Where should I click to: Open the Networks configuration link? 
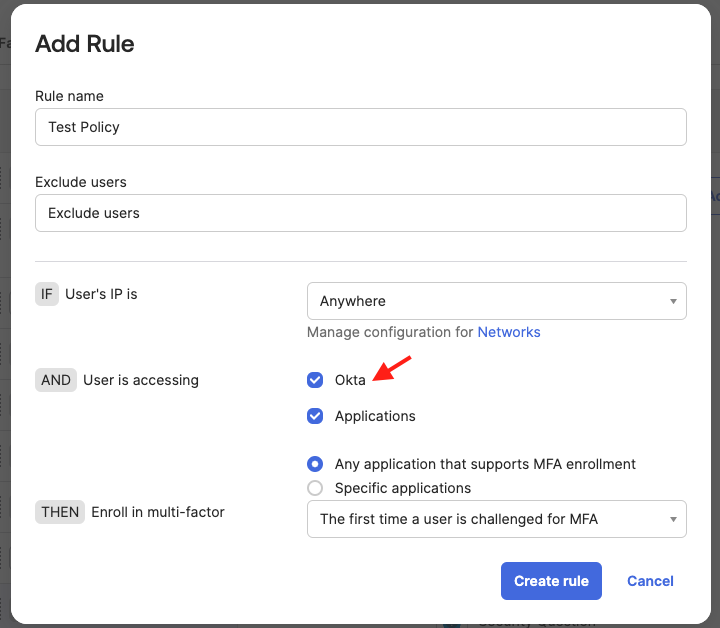click(508, 332)
